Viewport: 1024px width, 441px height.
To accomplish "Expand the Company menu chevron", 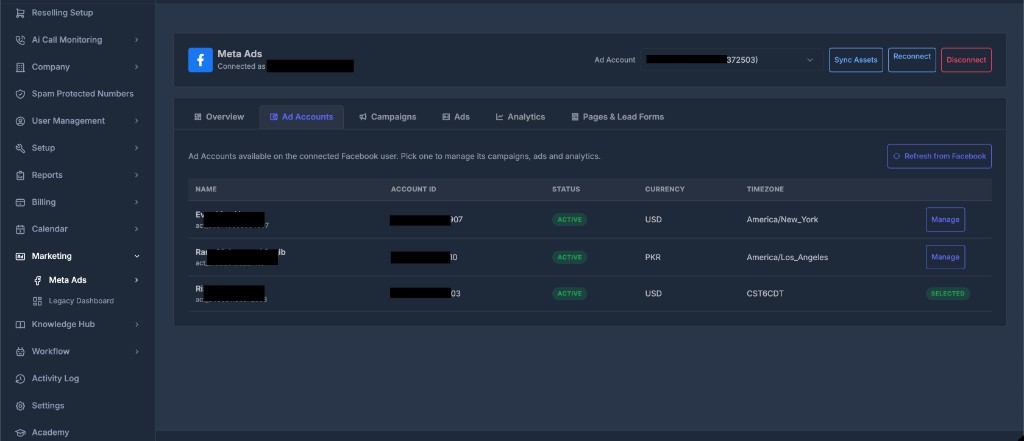I will tap(136, 67).
